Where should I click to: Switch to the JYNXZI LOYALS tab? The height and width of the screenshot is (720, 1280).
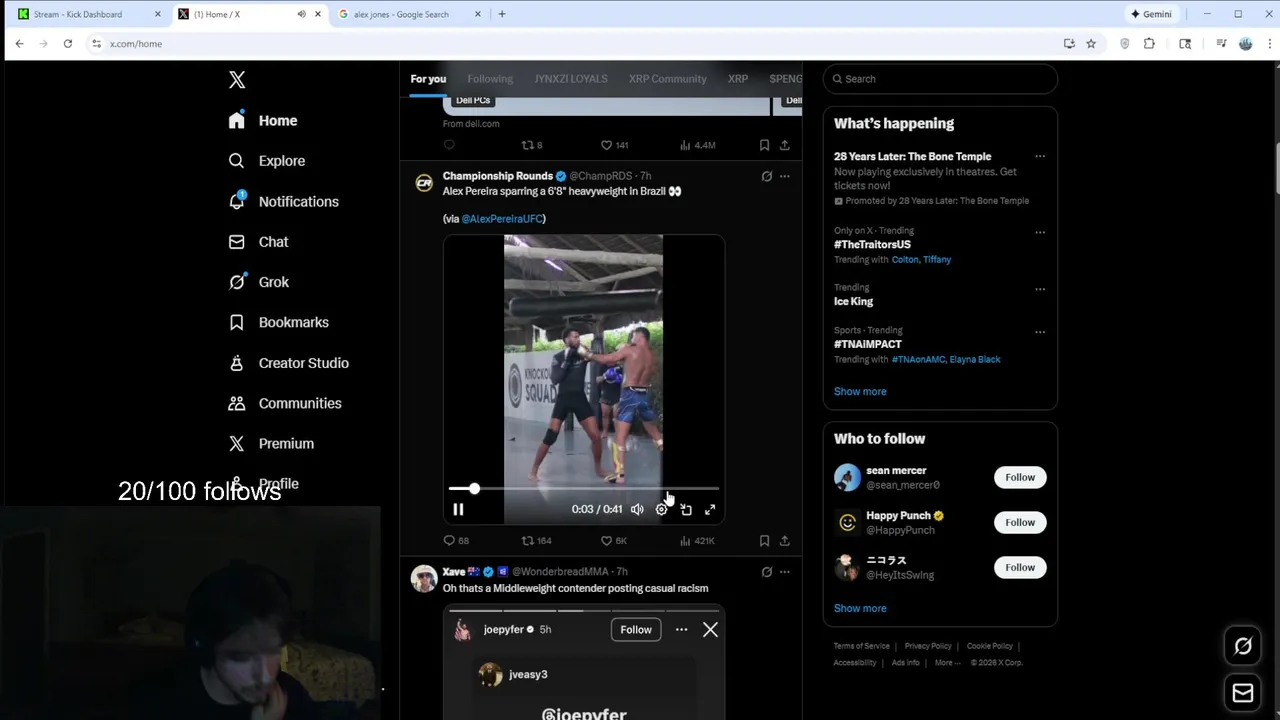click(x=570, y=79)
